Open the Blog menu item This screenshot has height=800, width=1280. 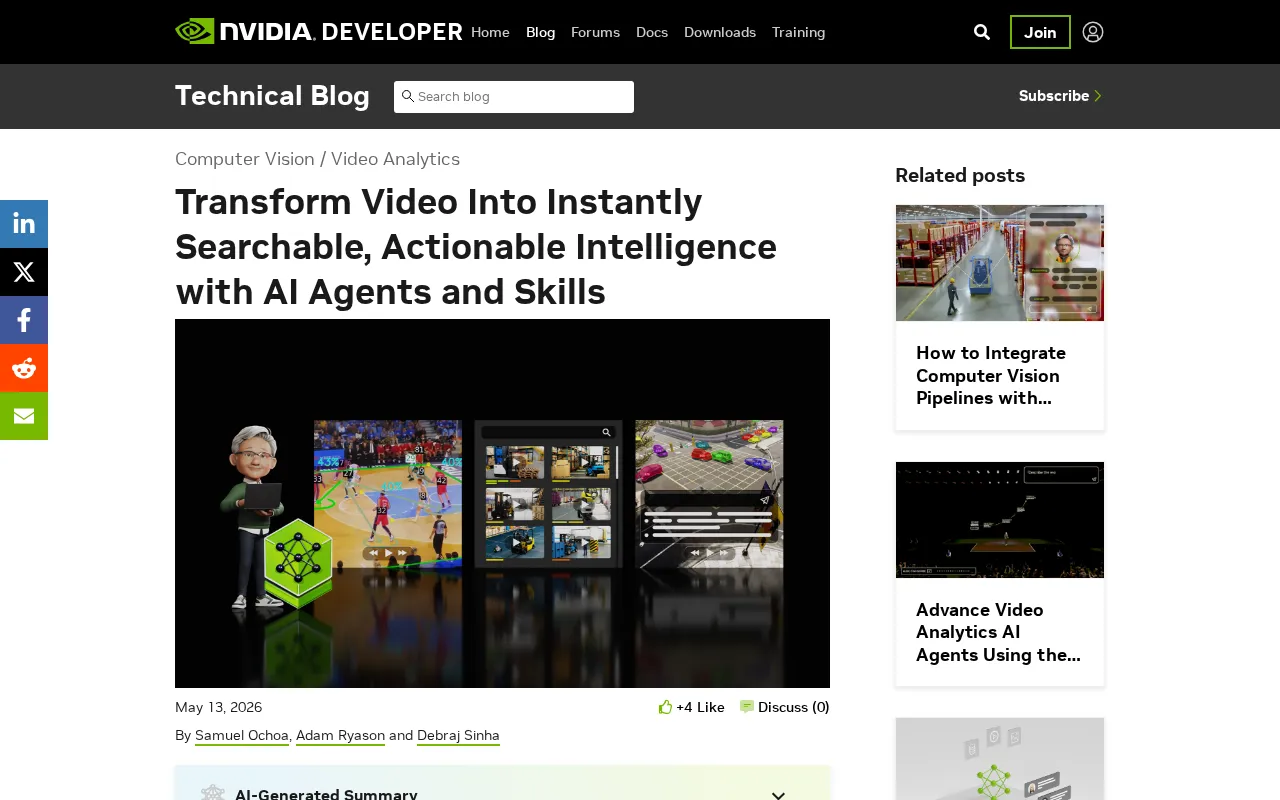540,32
